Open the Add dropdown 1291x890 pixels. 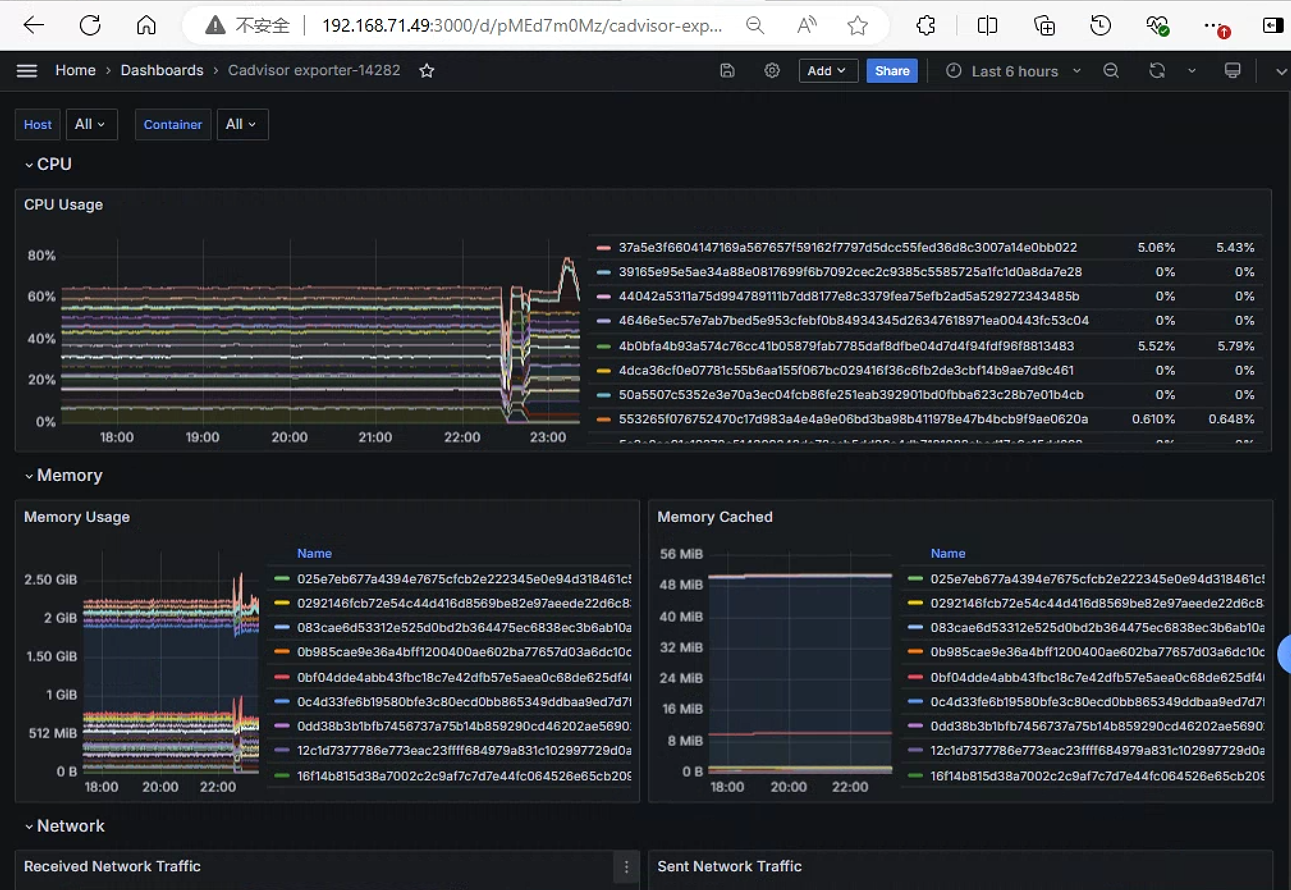coord(828,71)
